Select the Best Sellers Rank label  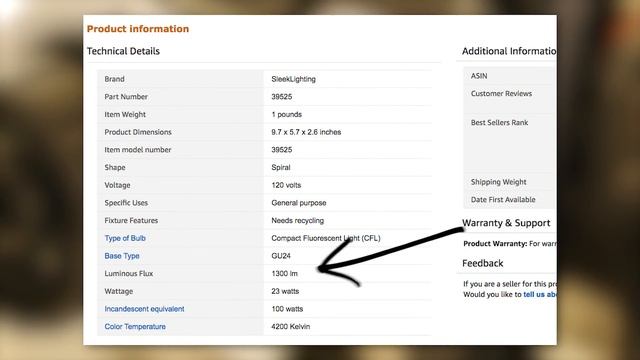click(499, 122)
